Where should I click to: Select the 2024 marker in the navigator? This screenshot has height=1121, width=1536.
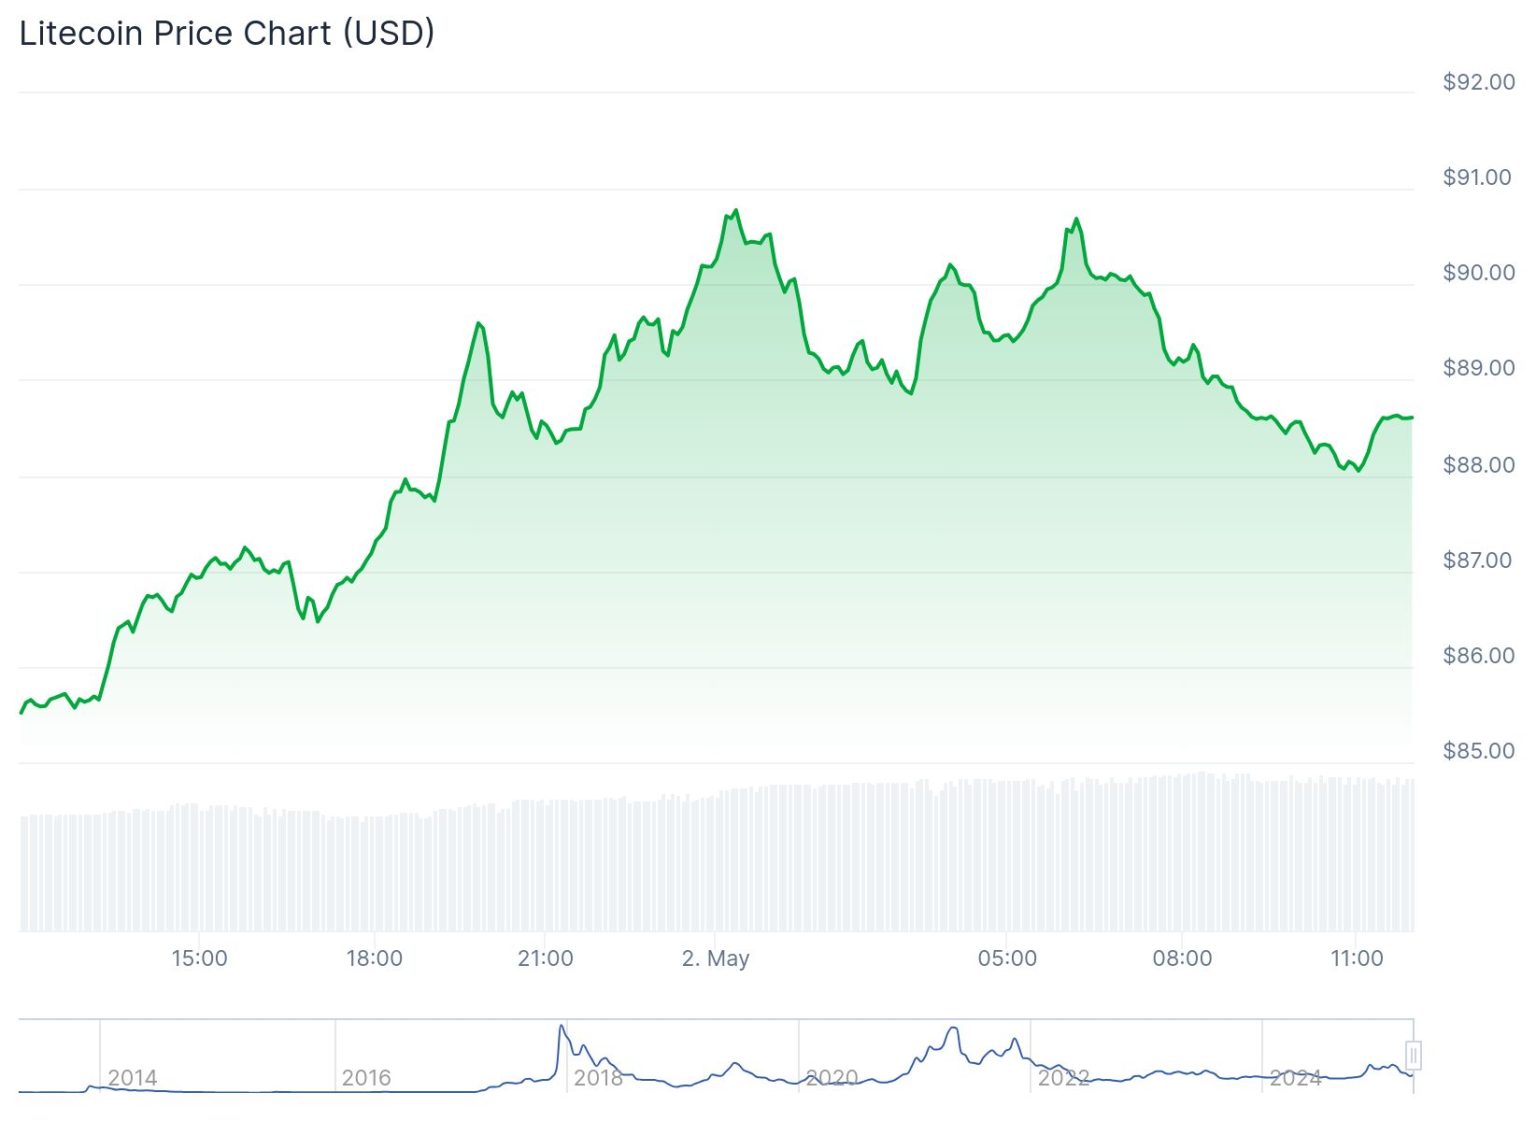[x=1295, y=1077]
